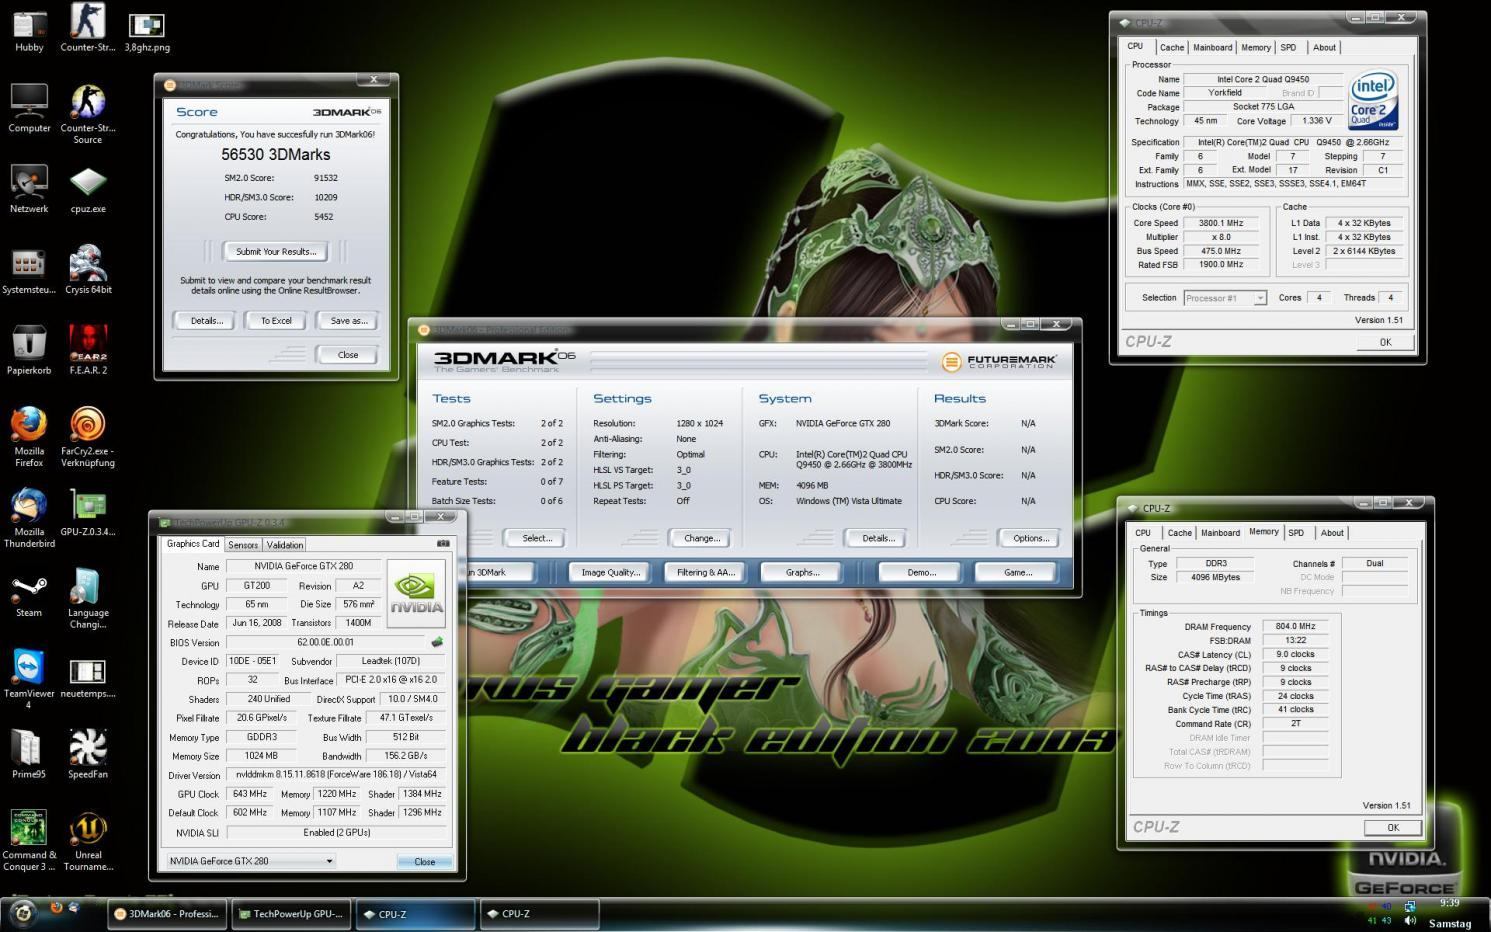The width and height of the screenshot is (1491, 932).
Task: Launch Mozilla Firefox from desktop
Action: point(29,437)
